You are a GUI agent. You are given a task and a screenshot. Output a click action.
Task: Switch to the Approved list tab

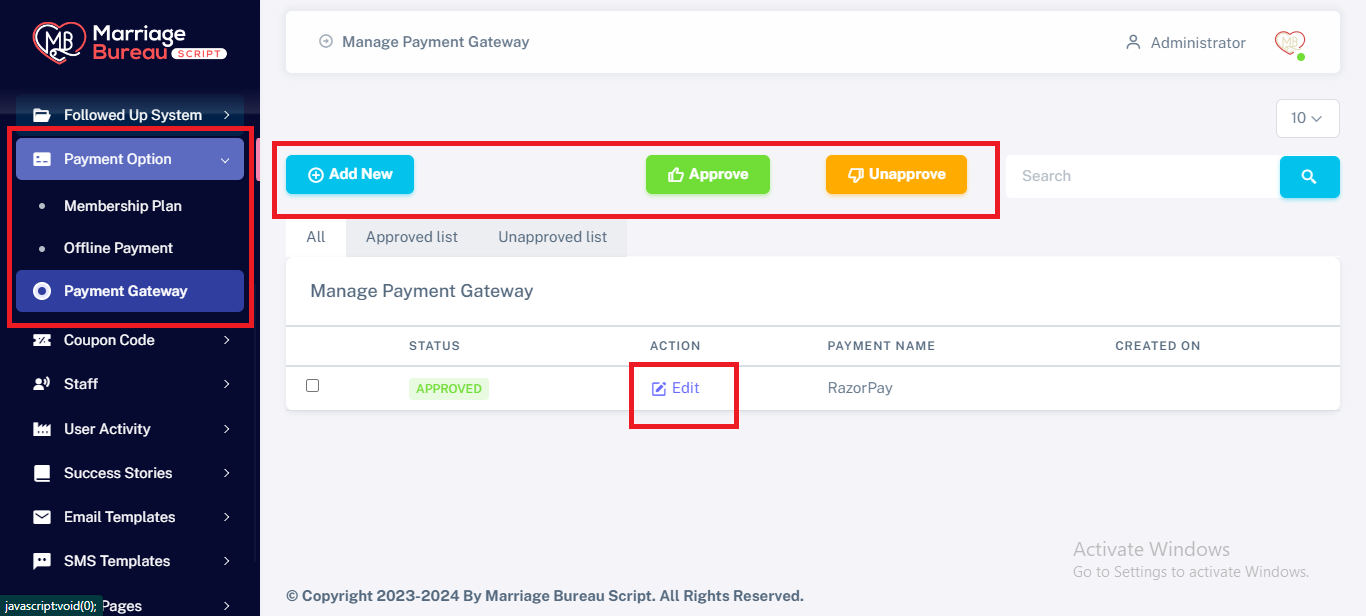point(412,237)
